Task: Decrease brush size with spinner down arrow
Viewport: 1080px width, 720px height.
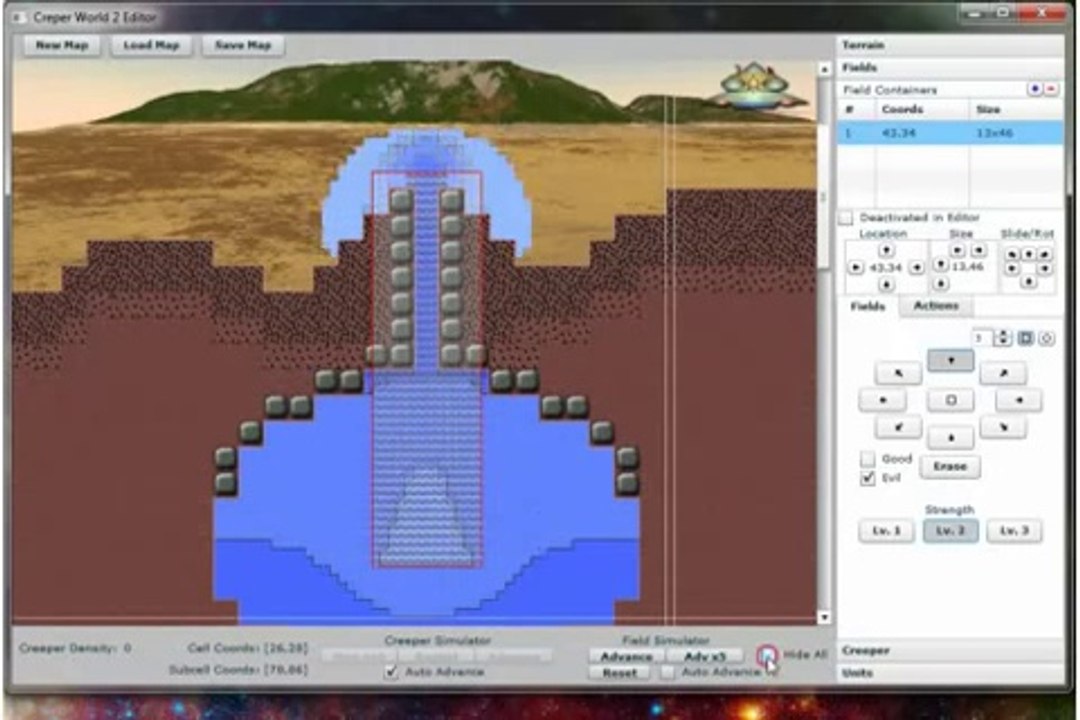Action: tap(1003, 342)
